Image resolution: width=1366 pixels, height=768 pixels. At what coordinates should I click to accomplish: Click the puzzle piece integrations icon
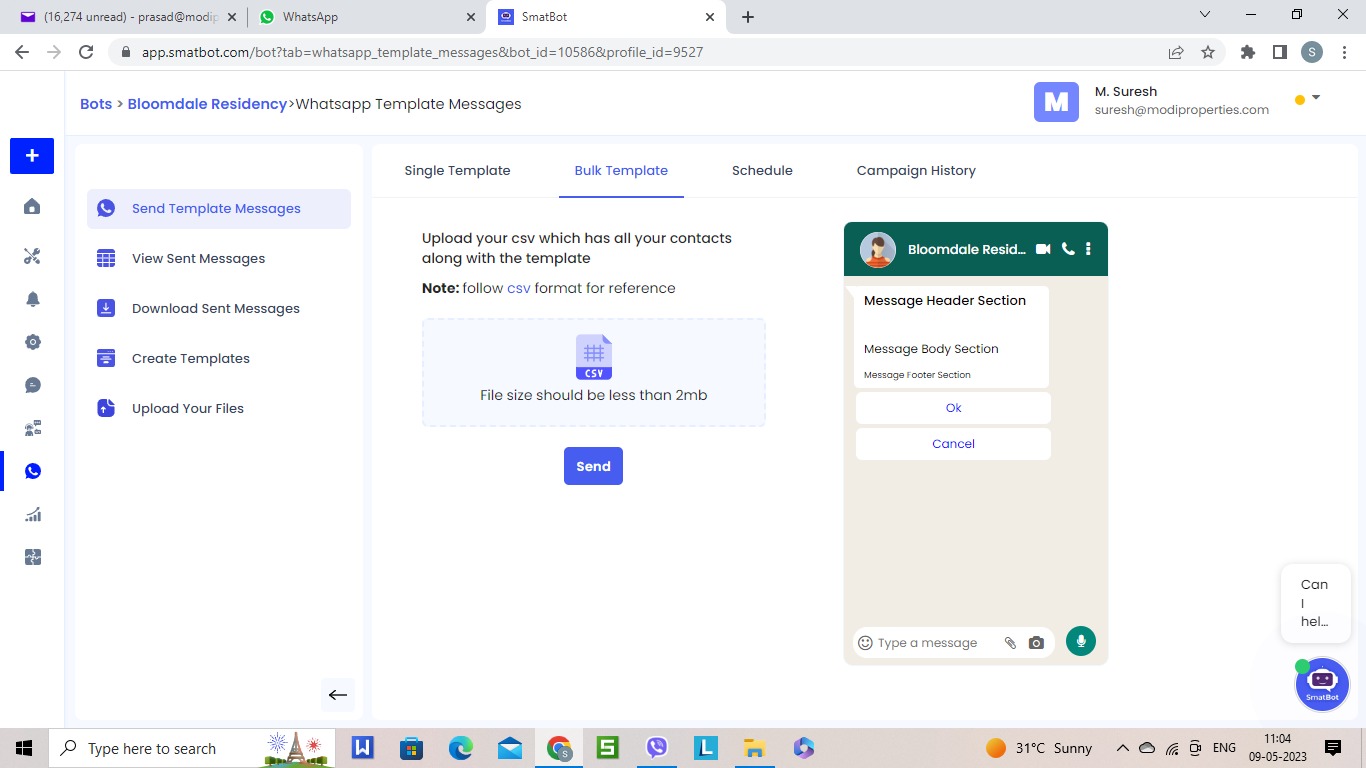(x=32, y=558)
